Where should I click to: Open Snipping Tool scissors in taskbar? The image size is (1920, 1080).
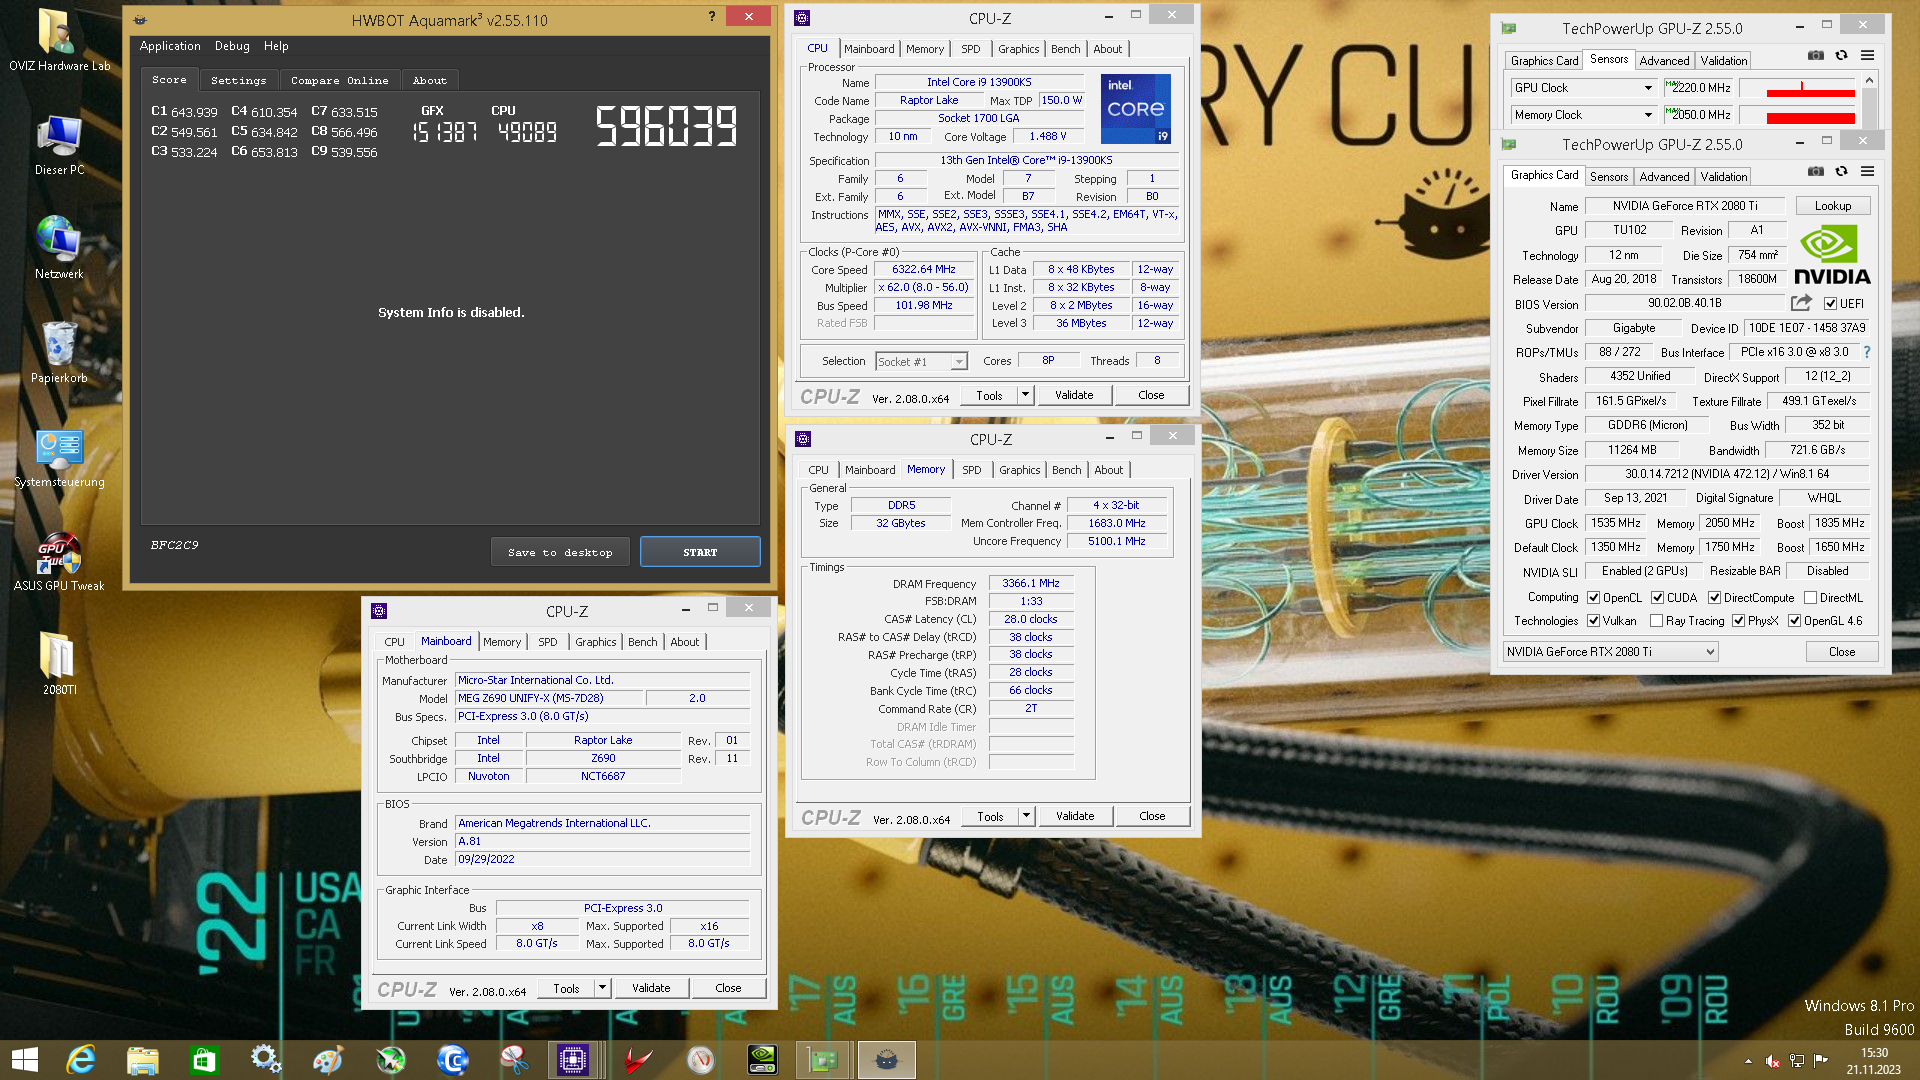tap(514, 1060)
